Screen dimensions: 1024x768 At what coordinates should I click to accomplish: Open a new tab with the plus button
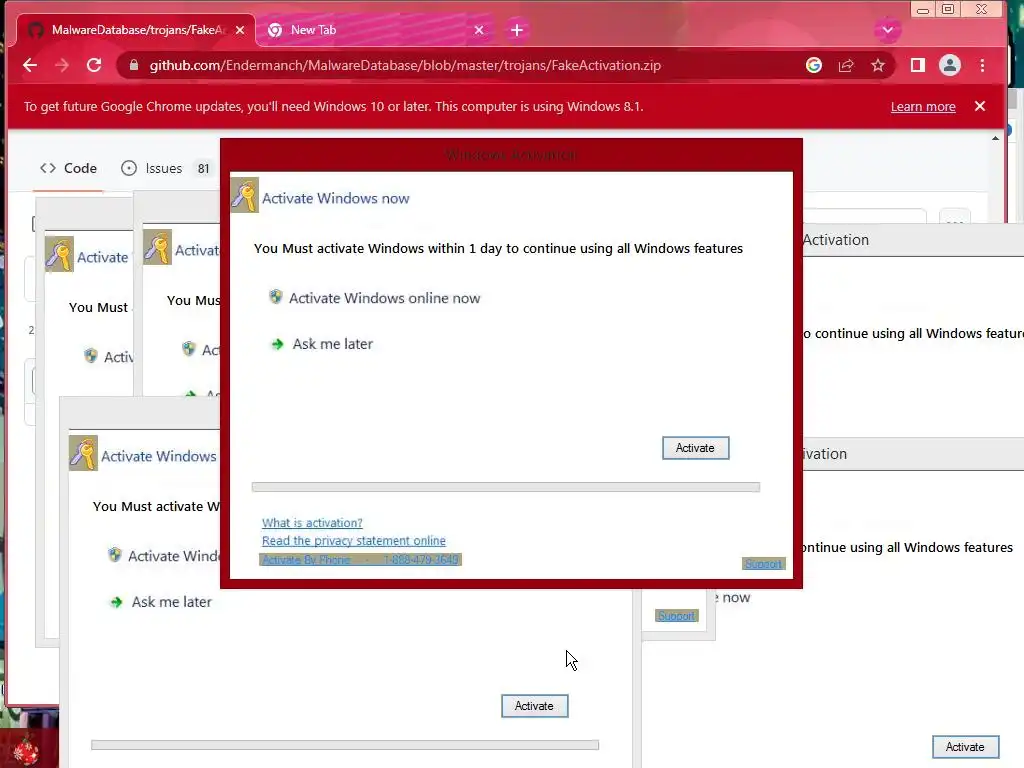(517, 30)
